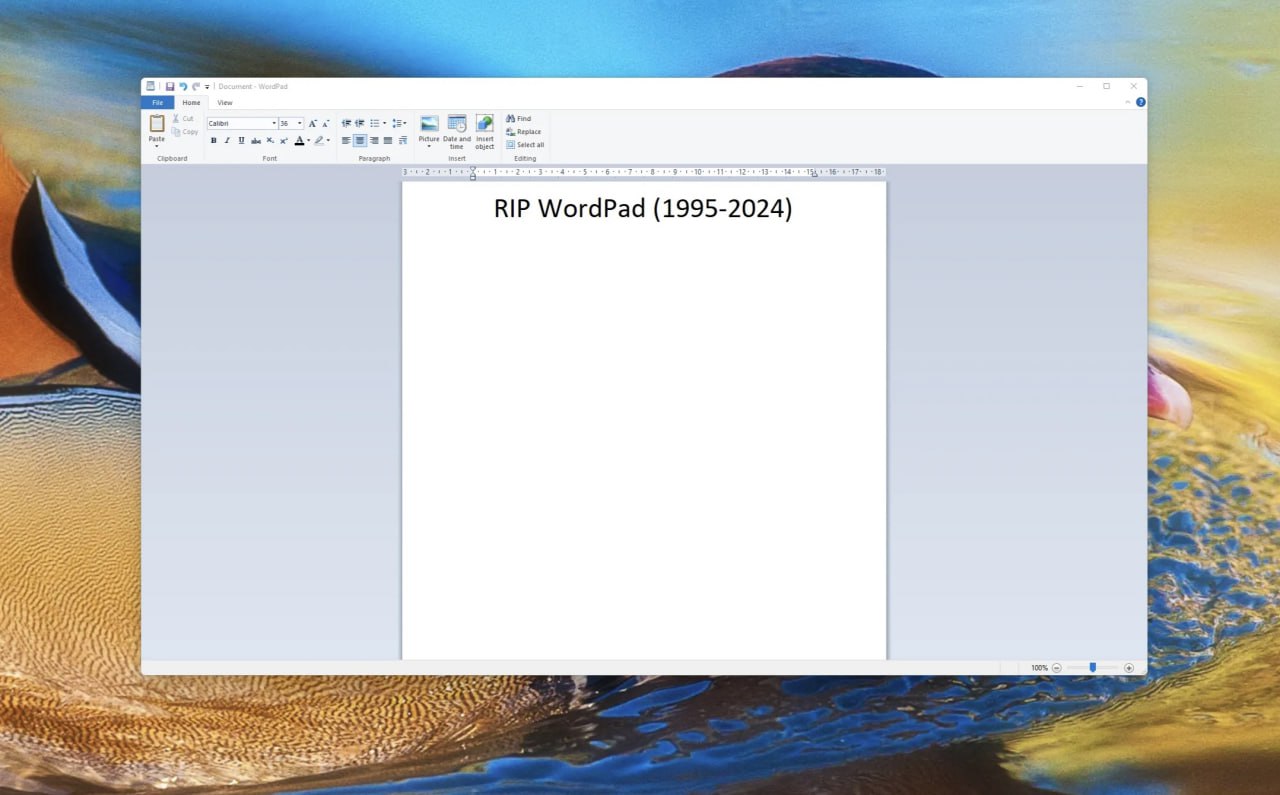Image resolution: width=1280 pixels, height=795 pixels.
Task: Click Select all in the Editing group
Action: click(525, 145)
